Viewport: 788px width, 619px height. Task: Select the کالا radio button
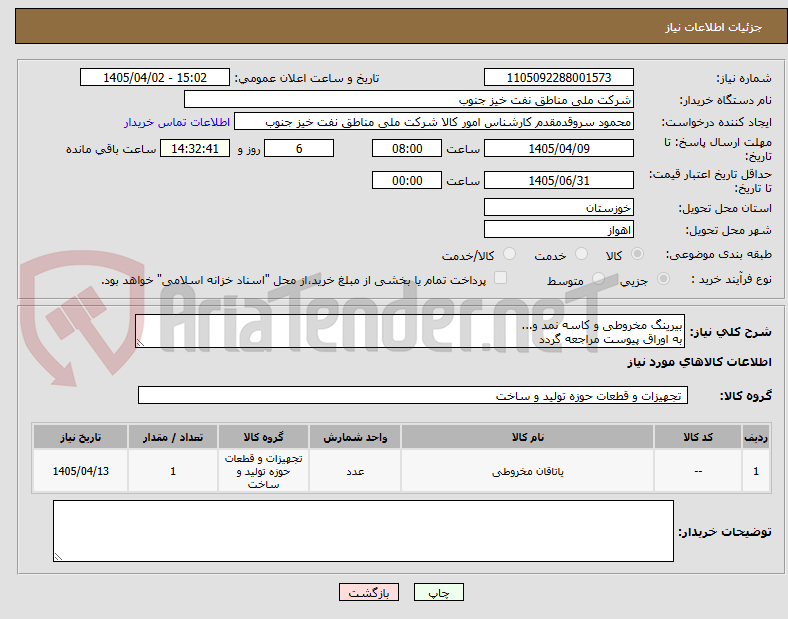(x=637, y=254)
